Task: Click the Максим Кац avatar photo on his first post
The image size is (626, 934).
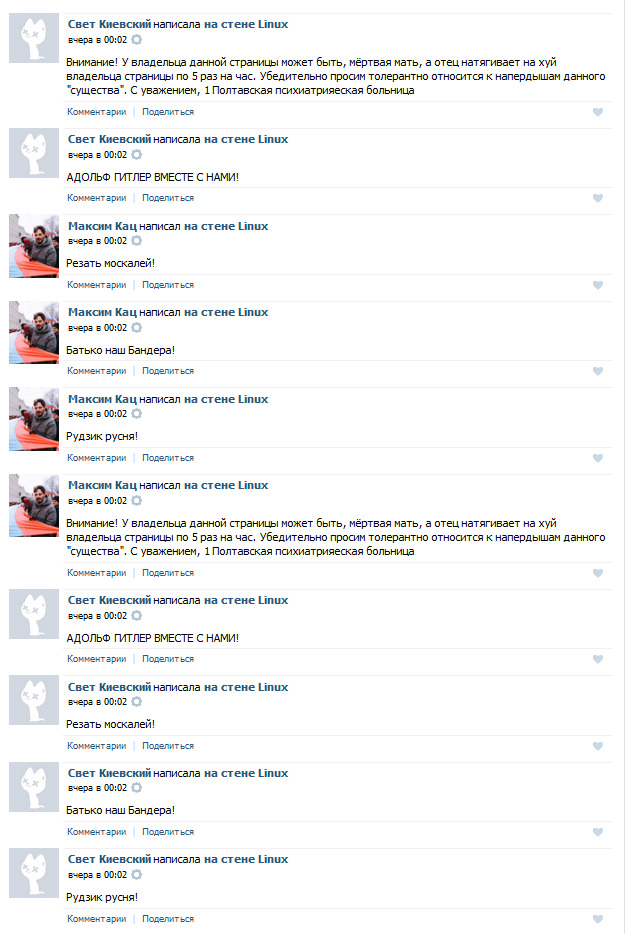Action: point(34,246)
